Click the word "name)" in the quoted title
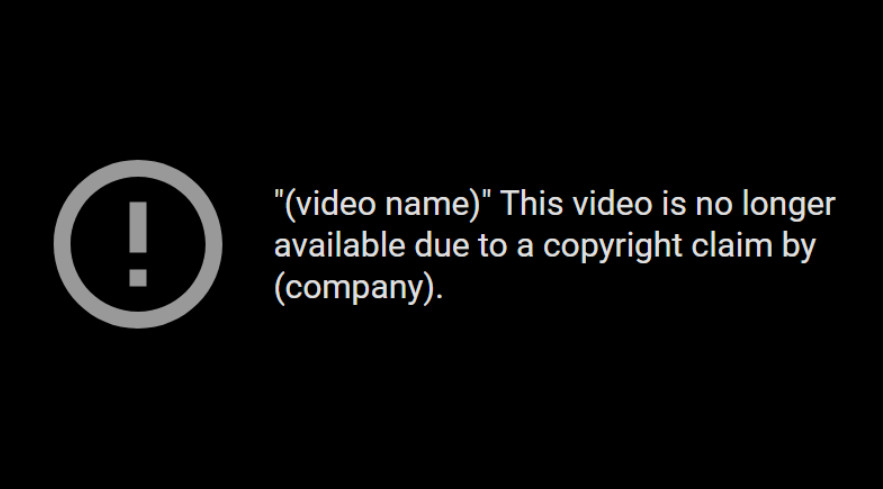883x489 pixels. [434, 203]
